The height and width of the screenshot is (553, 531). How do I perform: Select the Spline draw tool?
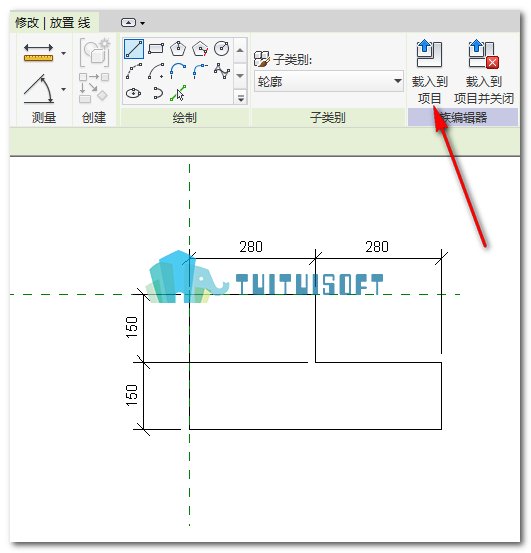pos(222,72)
